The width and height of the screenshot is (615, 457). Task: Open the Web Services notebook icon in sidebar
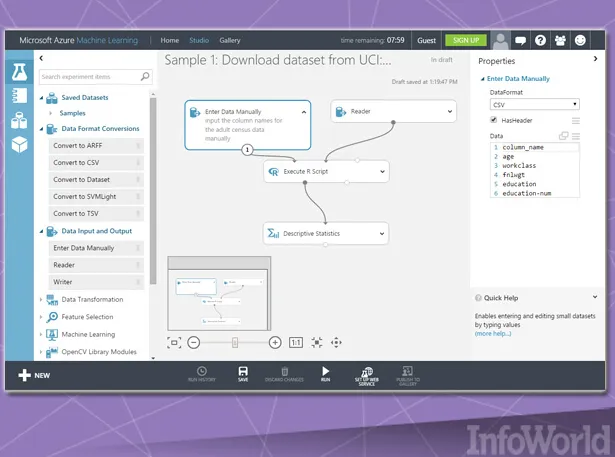(x=19, y=96)
